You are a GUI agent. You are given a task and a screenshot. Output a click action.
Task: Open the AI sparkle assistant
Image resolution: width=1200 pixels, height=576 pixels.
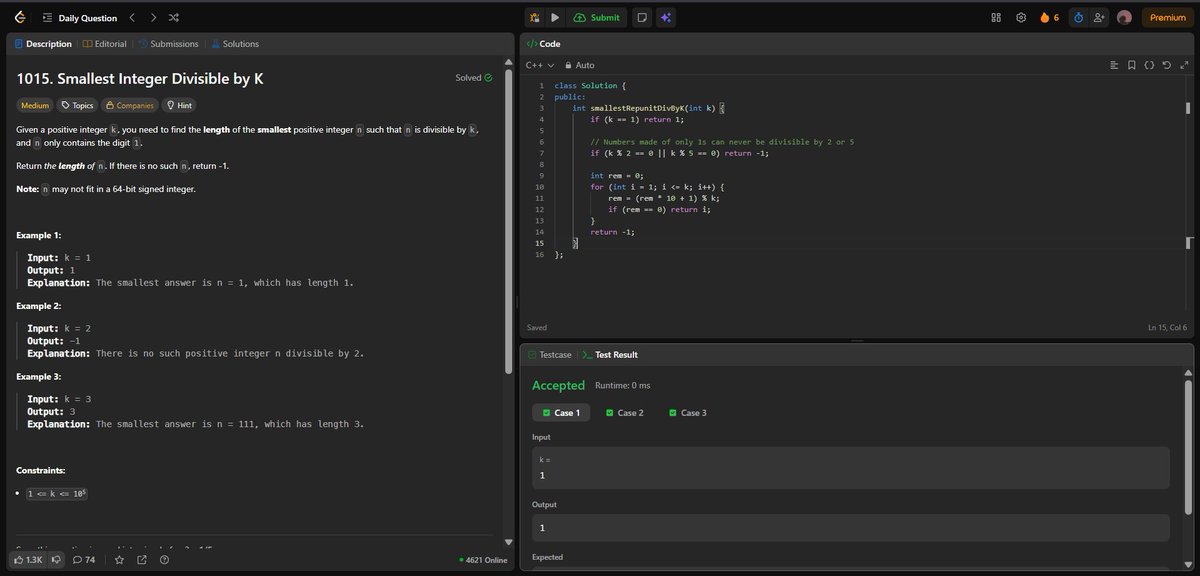666,18
